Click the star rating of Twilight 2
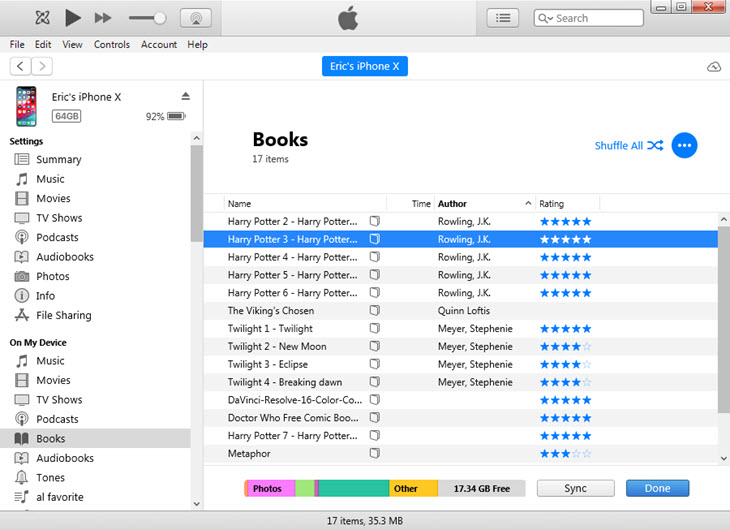 click(565, 347)
